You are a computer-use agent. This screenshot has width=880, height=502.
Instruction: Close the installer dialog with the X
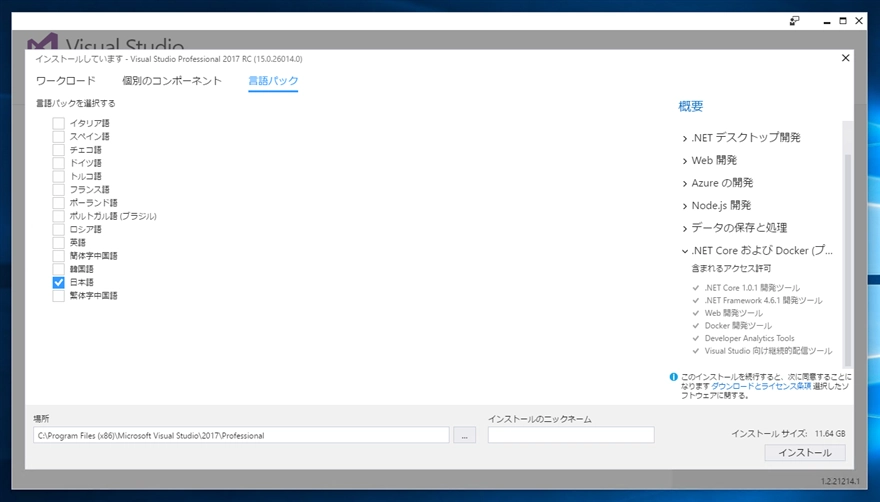(845, 58)
